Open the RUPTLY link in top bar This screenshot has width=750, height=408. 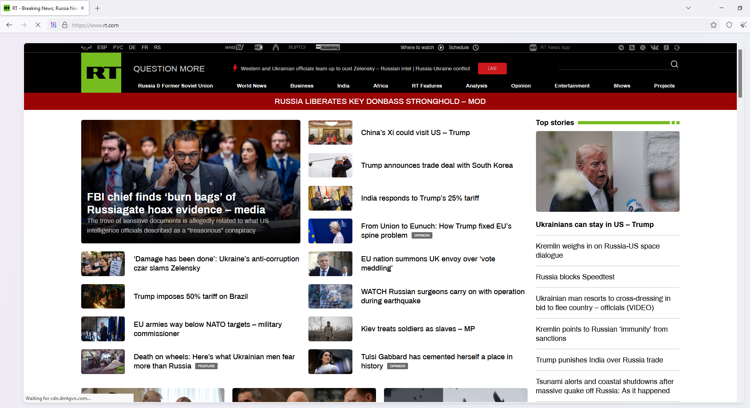297,47
